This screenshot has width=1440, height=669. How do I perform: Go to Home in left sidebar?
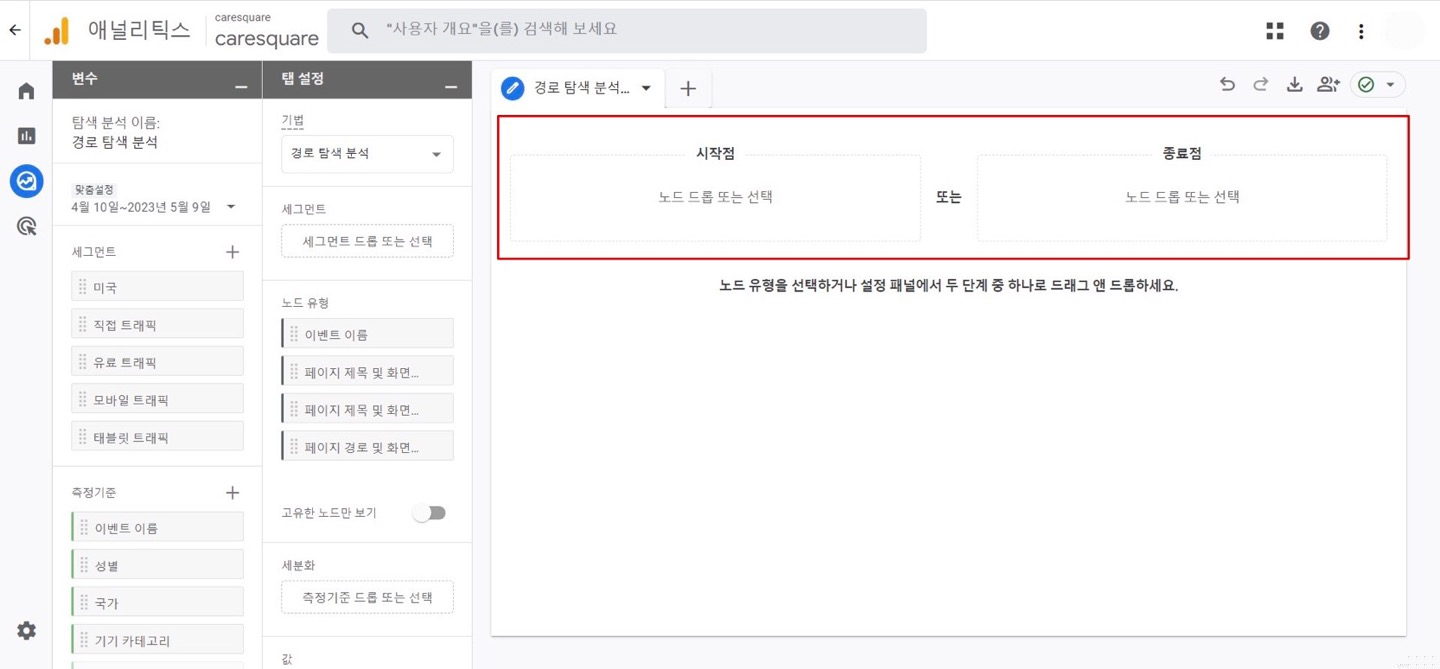click(x=27, y=91)
